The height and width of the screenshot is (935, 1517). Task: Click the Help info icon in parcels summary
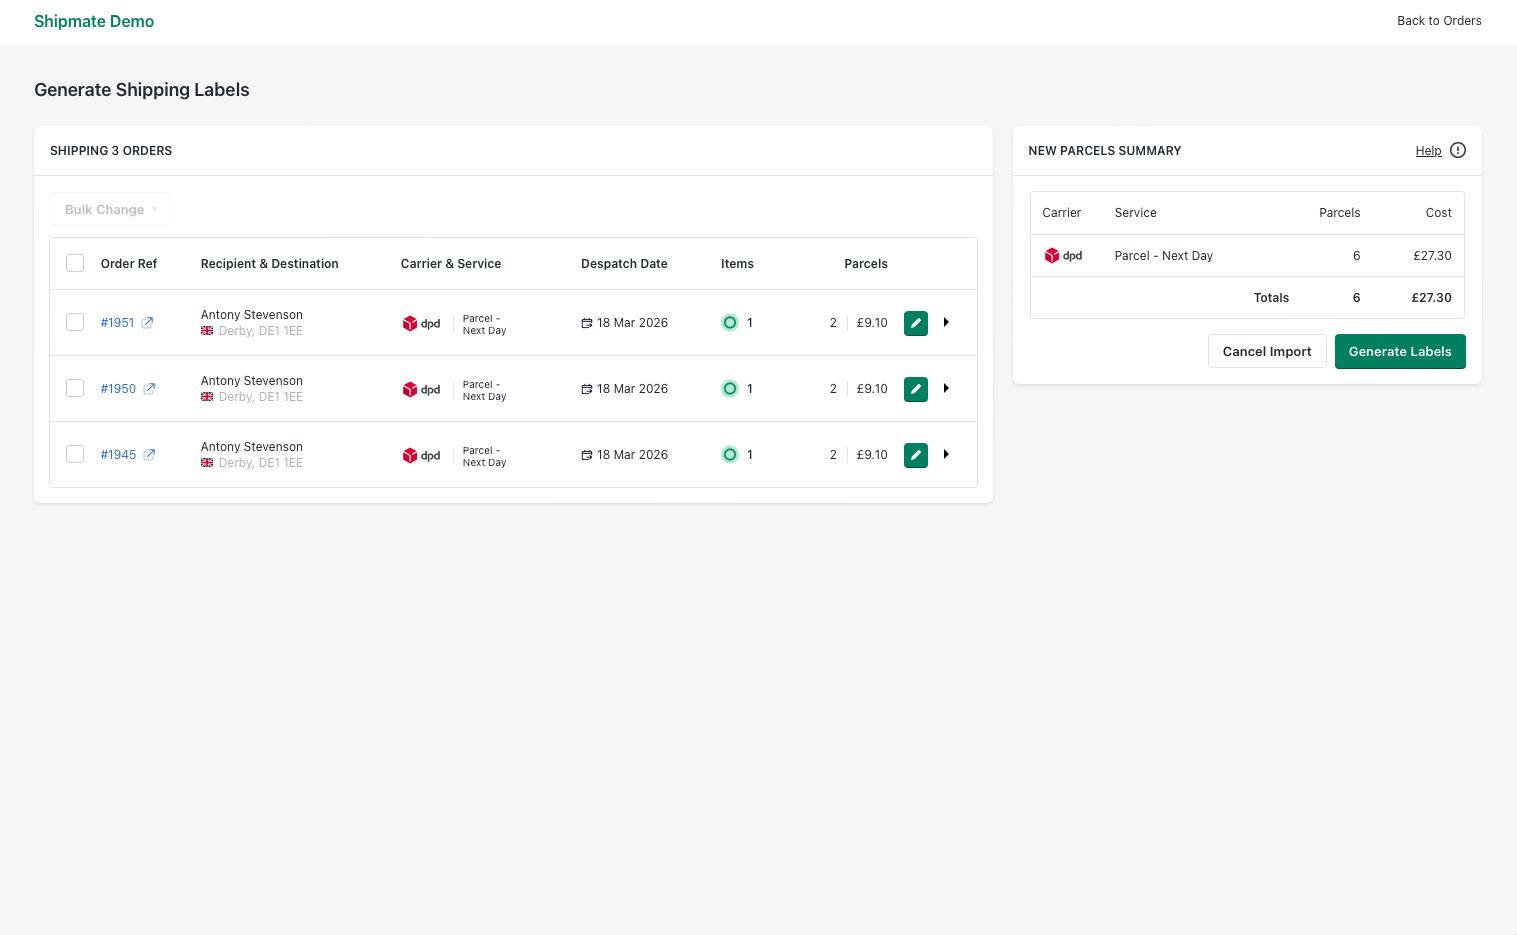point(1457,150)
